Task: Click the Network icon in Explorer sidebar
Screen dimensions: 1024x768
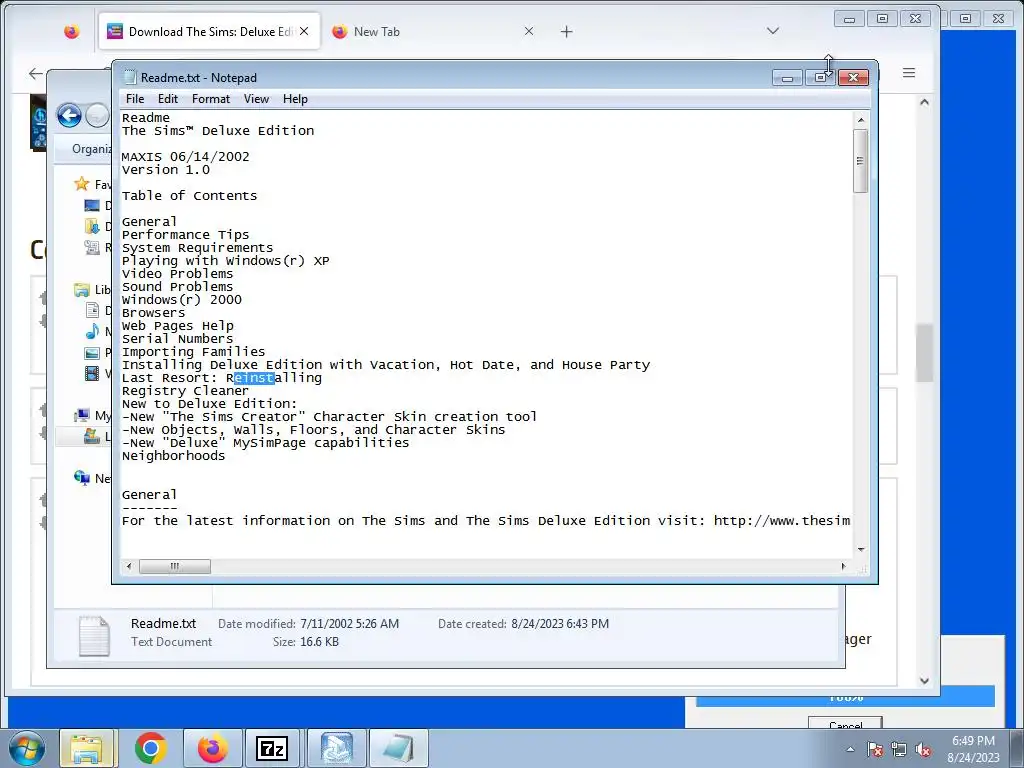Action: [x=82, y=478]
